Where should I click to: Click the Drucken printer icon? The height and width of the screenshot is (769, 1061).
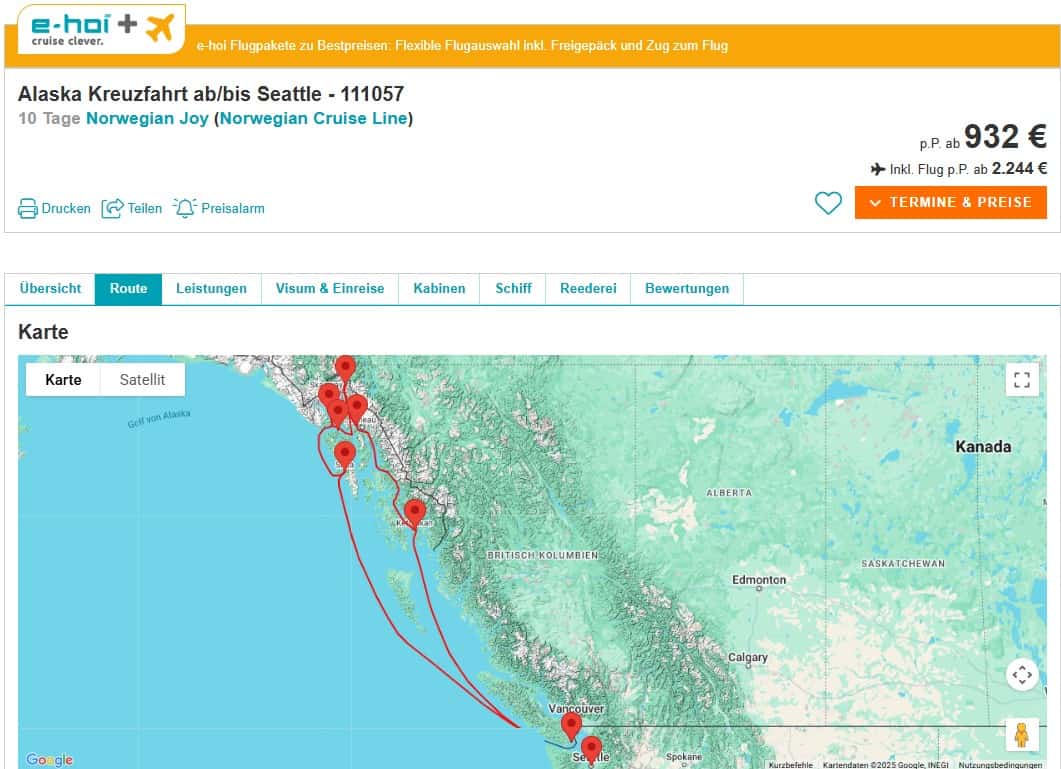coord(28,208)
